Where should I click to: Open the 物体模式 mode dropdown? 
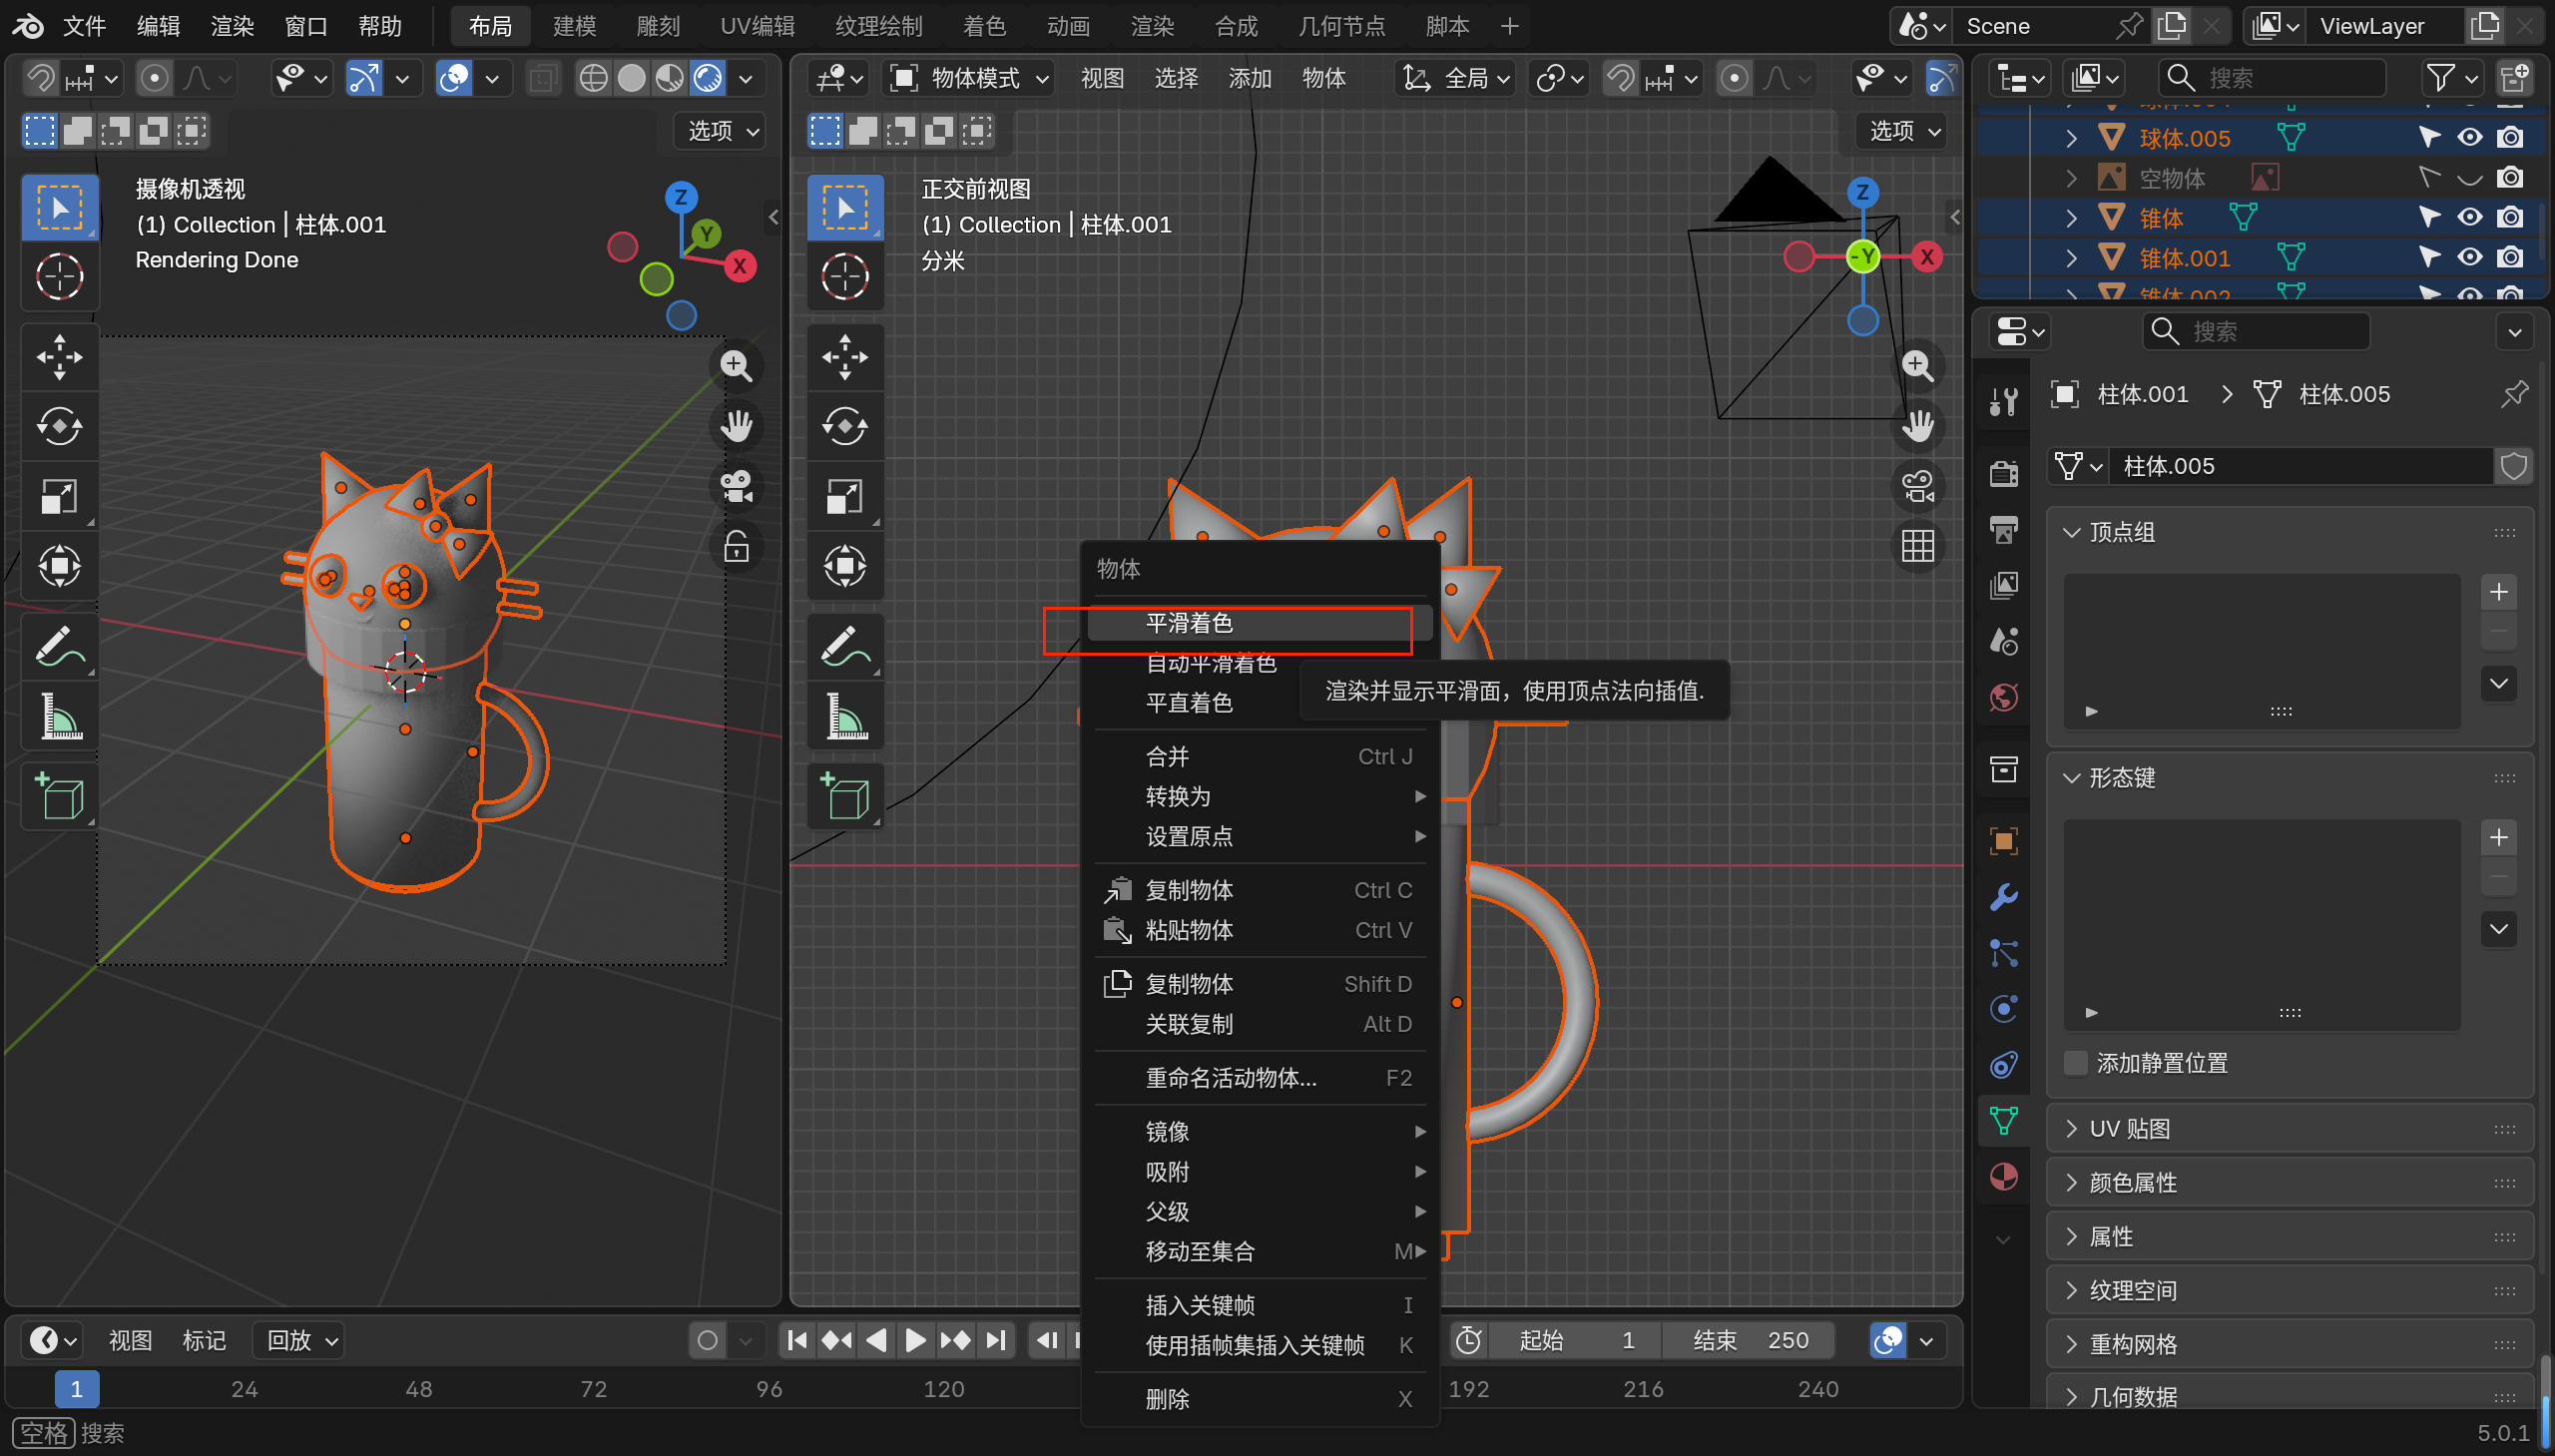pyautogui.click(x=971, y=78)
